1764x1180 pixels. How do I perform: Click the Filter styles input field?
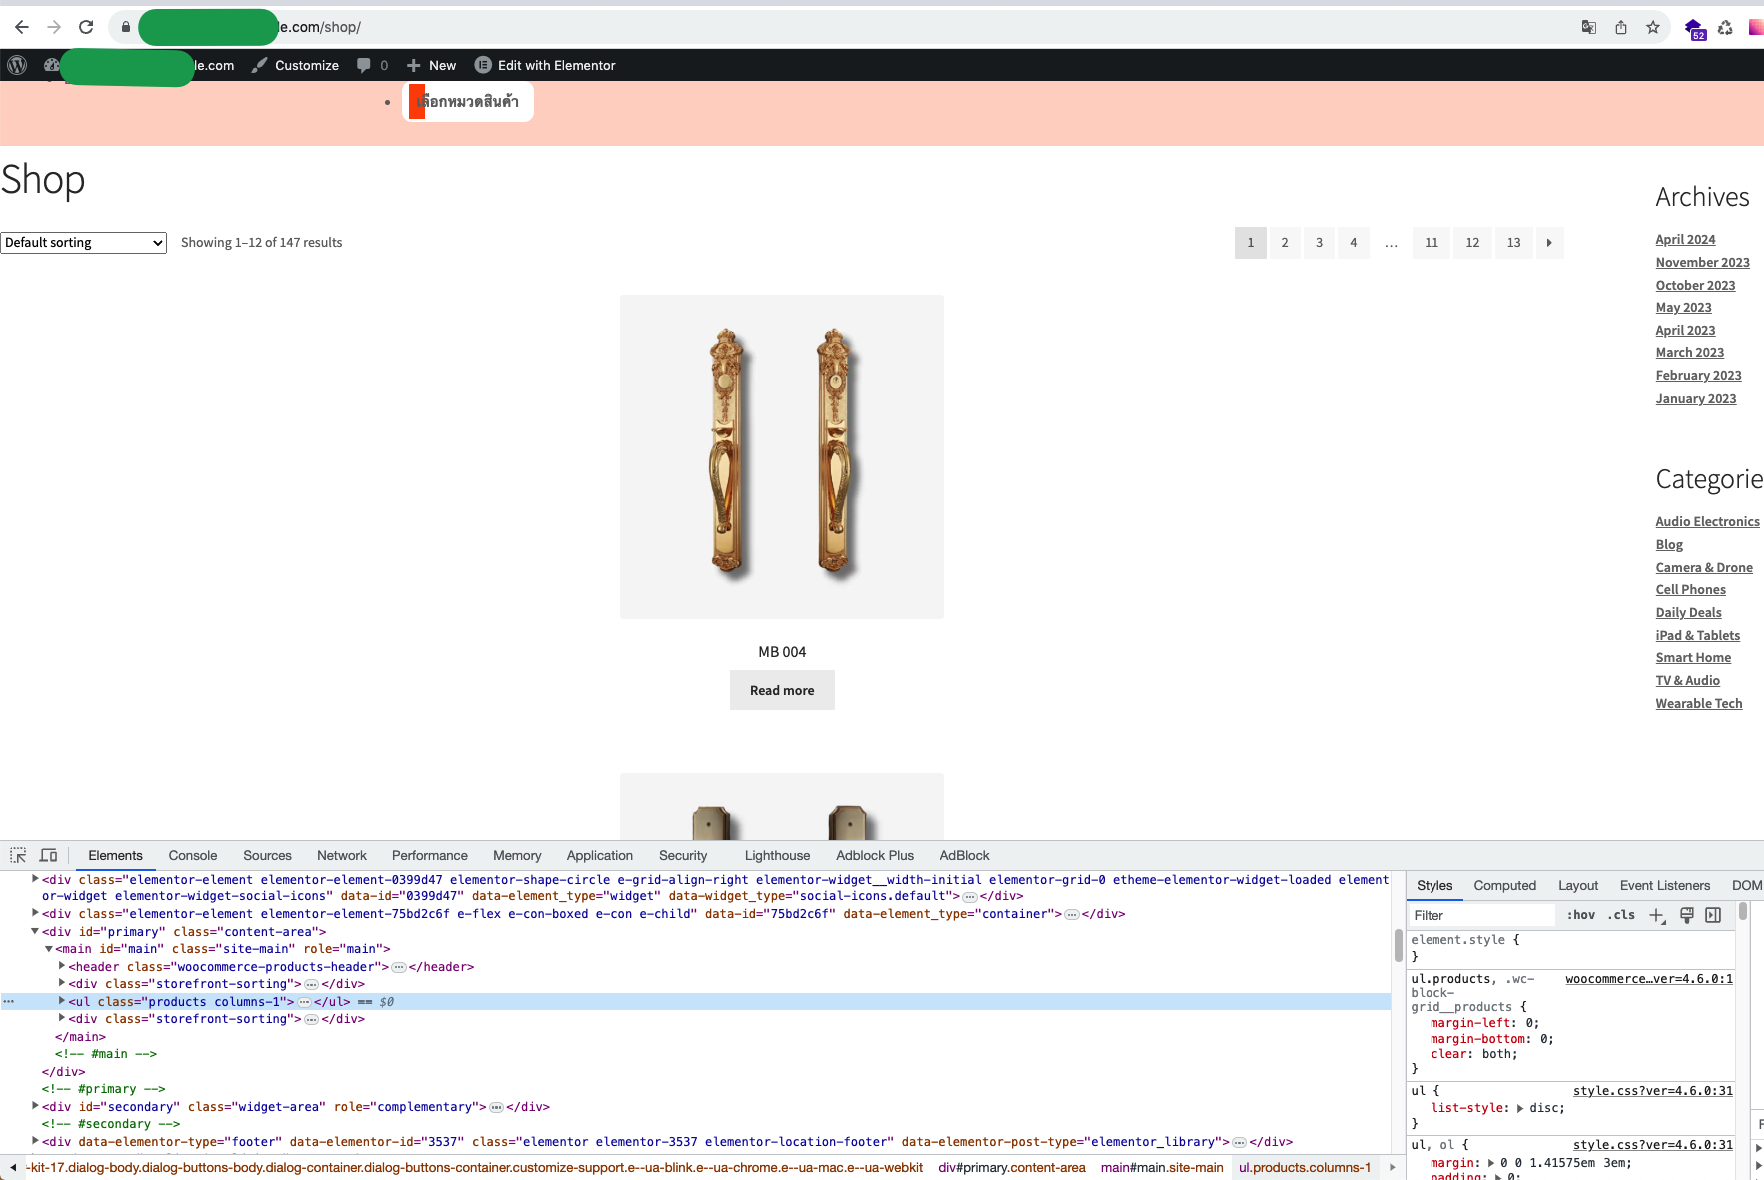pyautogui.click(x=1482, y=915)
